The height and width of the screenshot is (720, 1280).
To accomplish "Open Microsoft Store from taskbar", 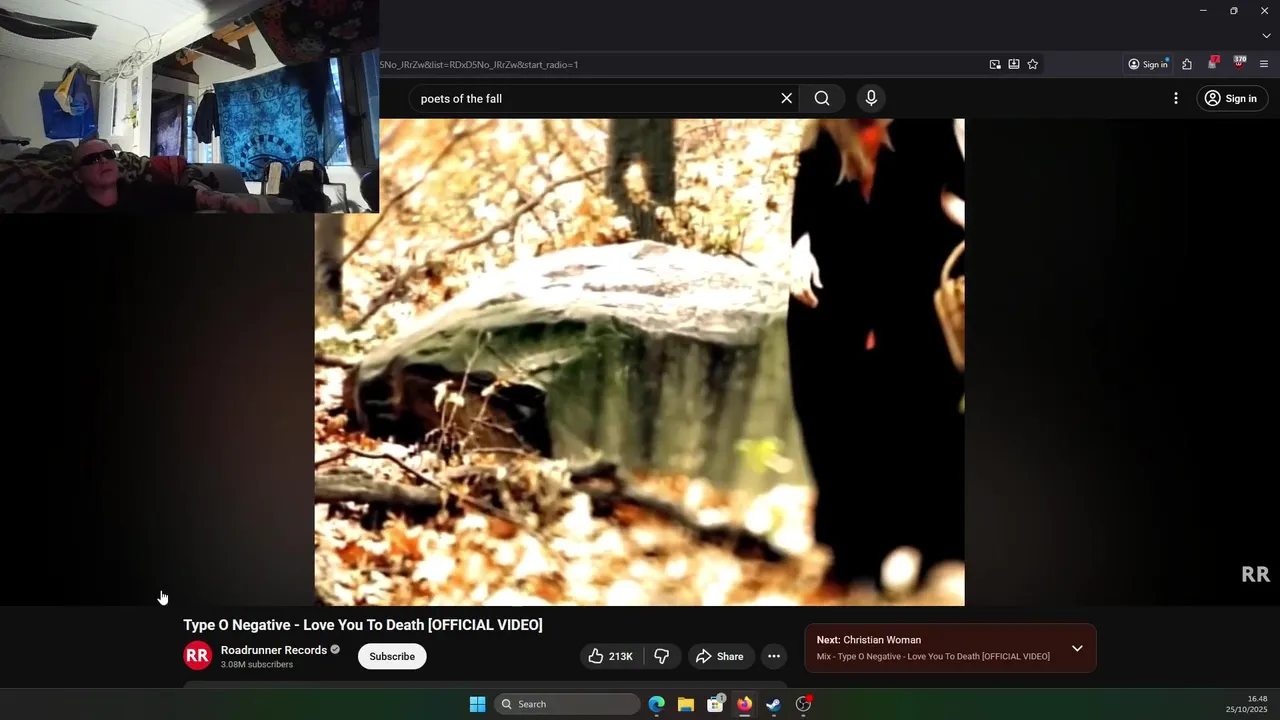I will pyautogui.click(x=715, y=704).
